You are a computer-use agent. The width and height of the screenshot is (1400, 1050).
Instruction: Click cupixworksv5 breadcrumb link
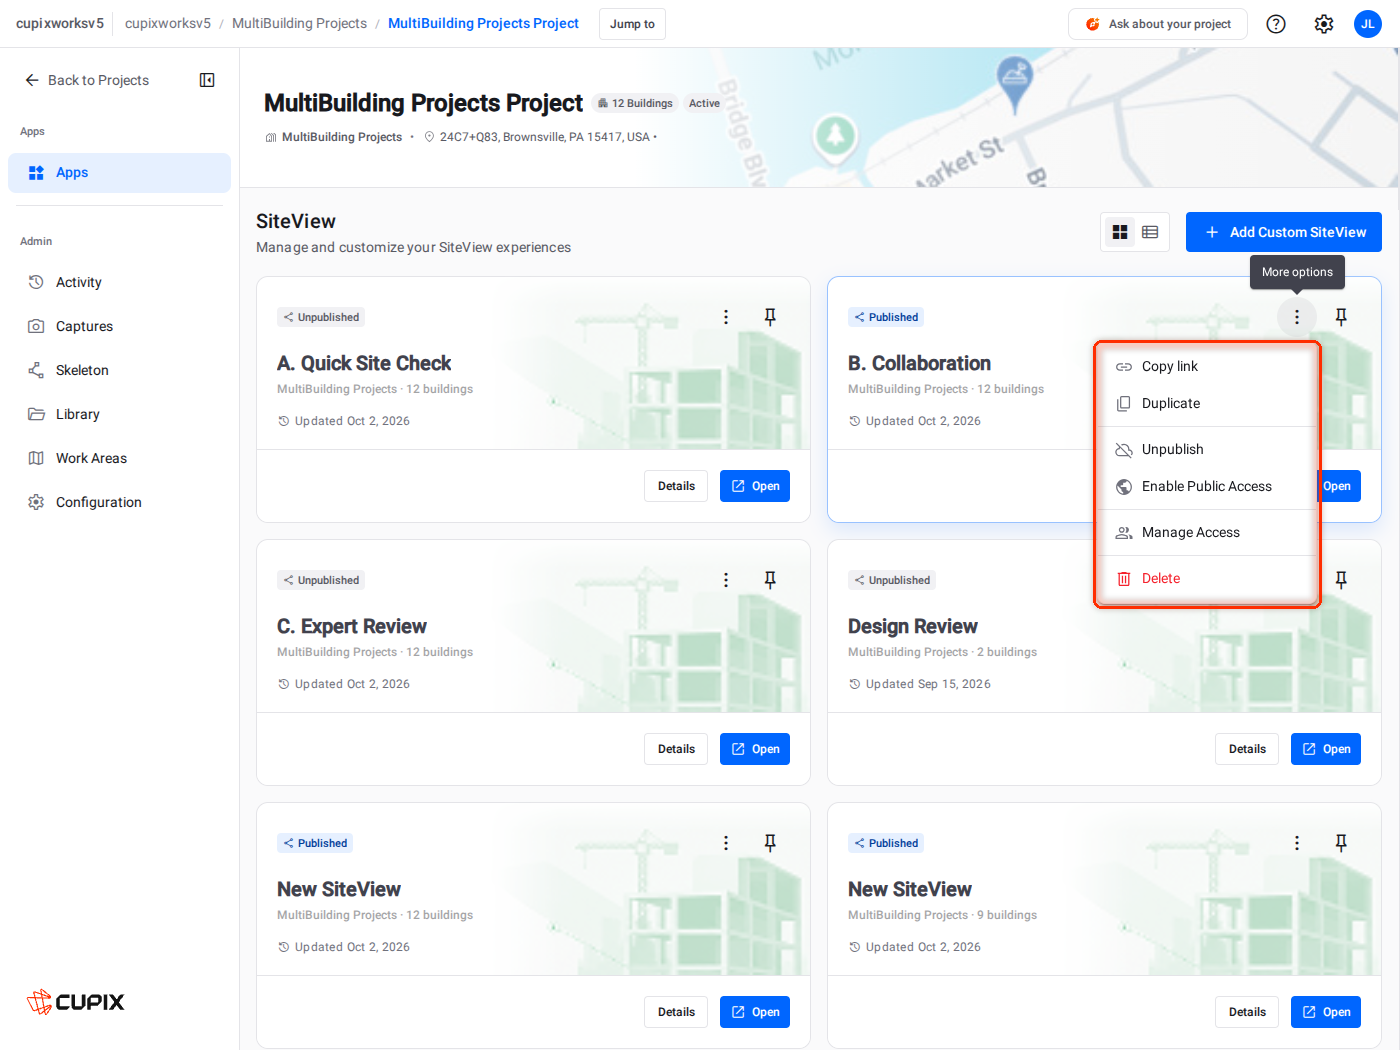(168, 23)
